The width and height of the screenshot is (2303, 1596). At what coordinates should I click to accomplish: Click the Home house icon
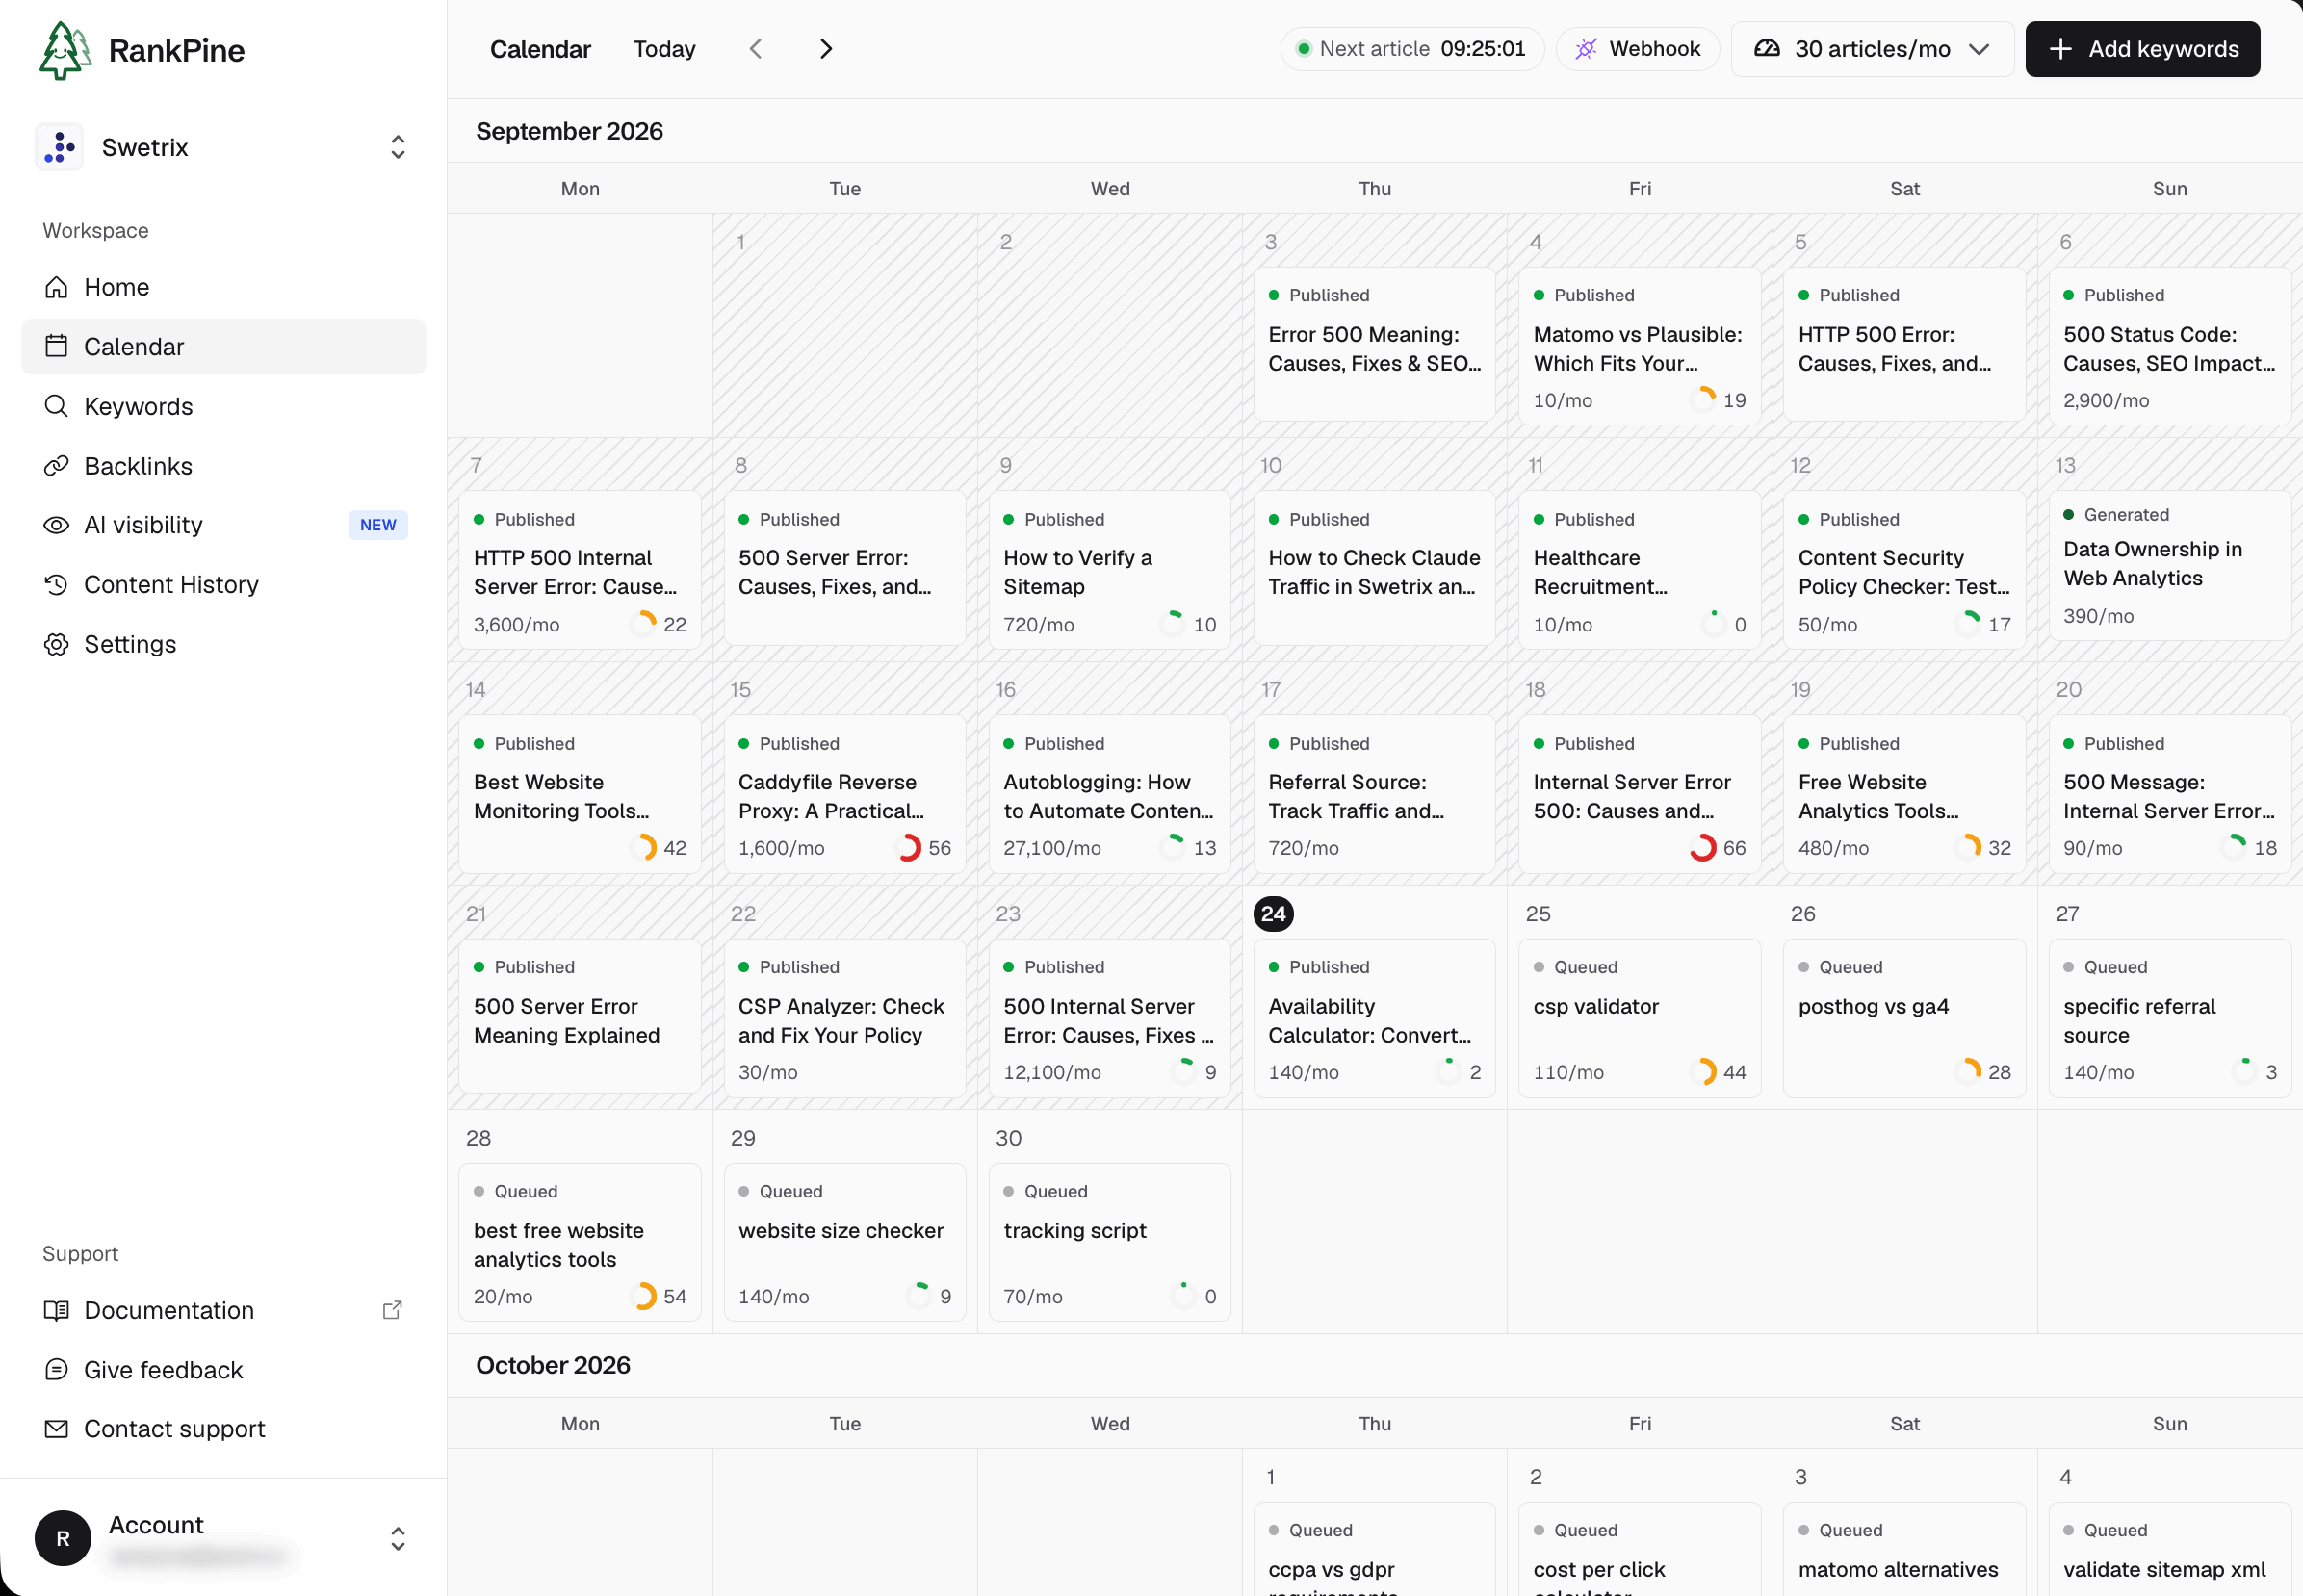(x=56, y=287)
